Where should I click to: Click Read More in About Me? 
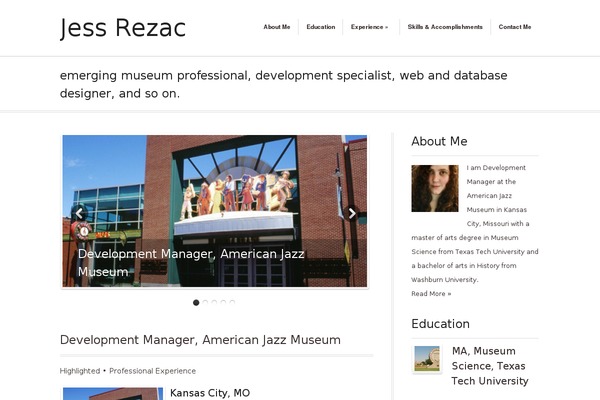point(431,294)
